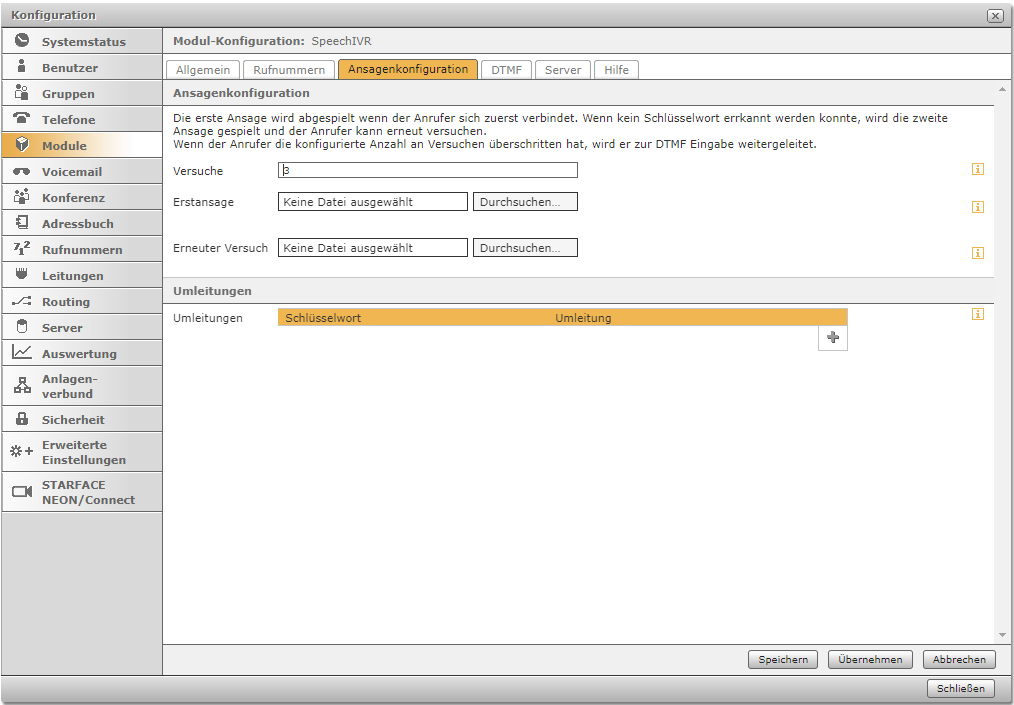Click Durchsuchen for Erneuter Versuch
The width and height of the screenshot is (1014, 705).
point(525,248)
